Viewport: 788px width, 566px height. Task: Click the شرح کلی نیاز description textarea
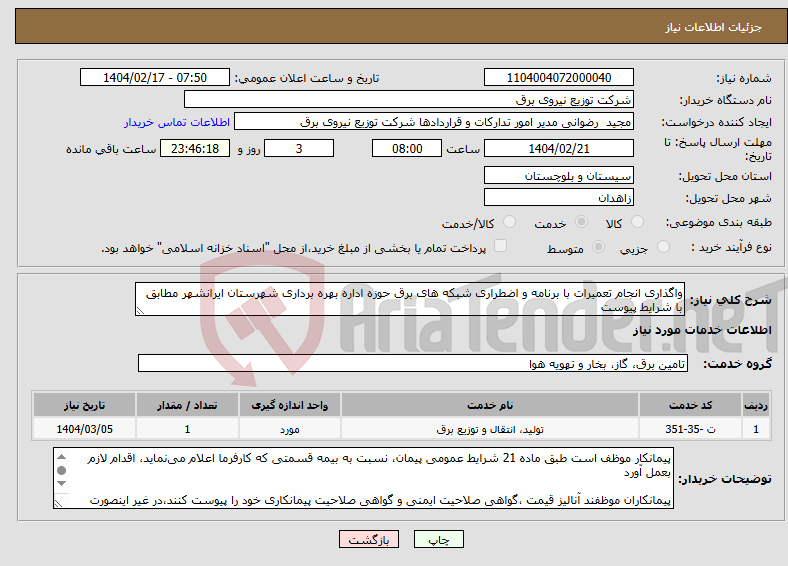point(410,299)
